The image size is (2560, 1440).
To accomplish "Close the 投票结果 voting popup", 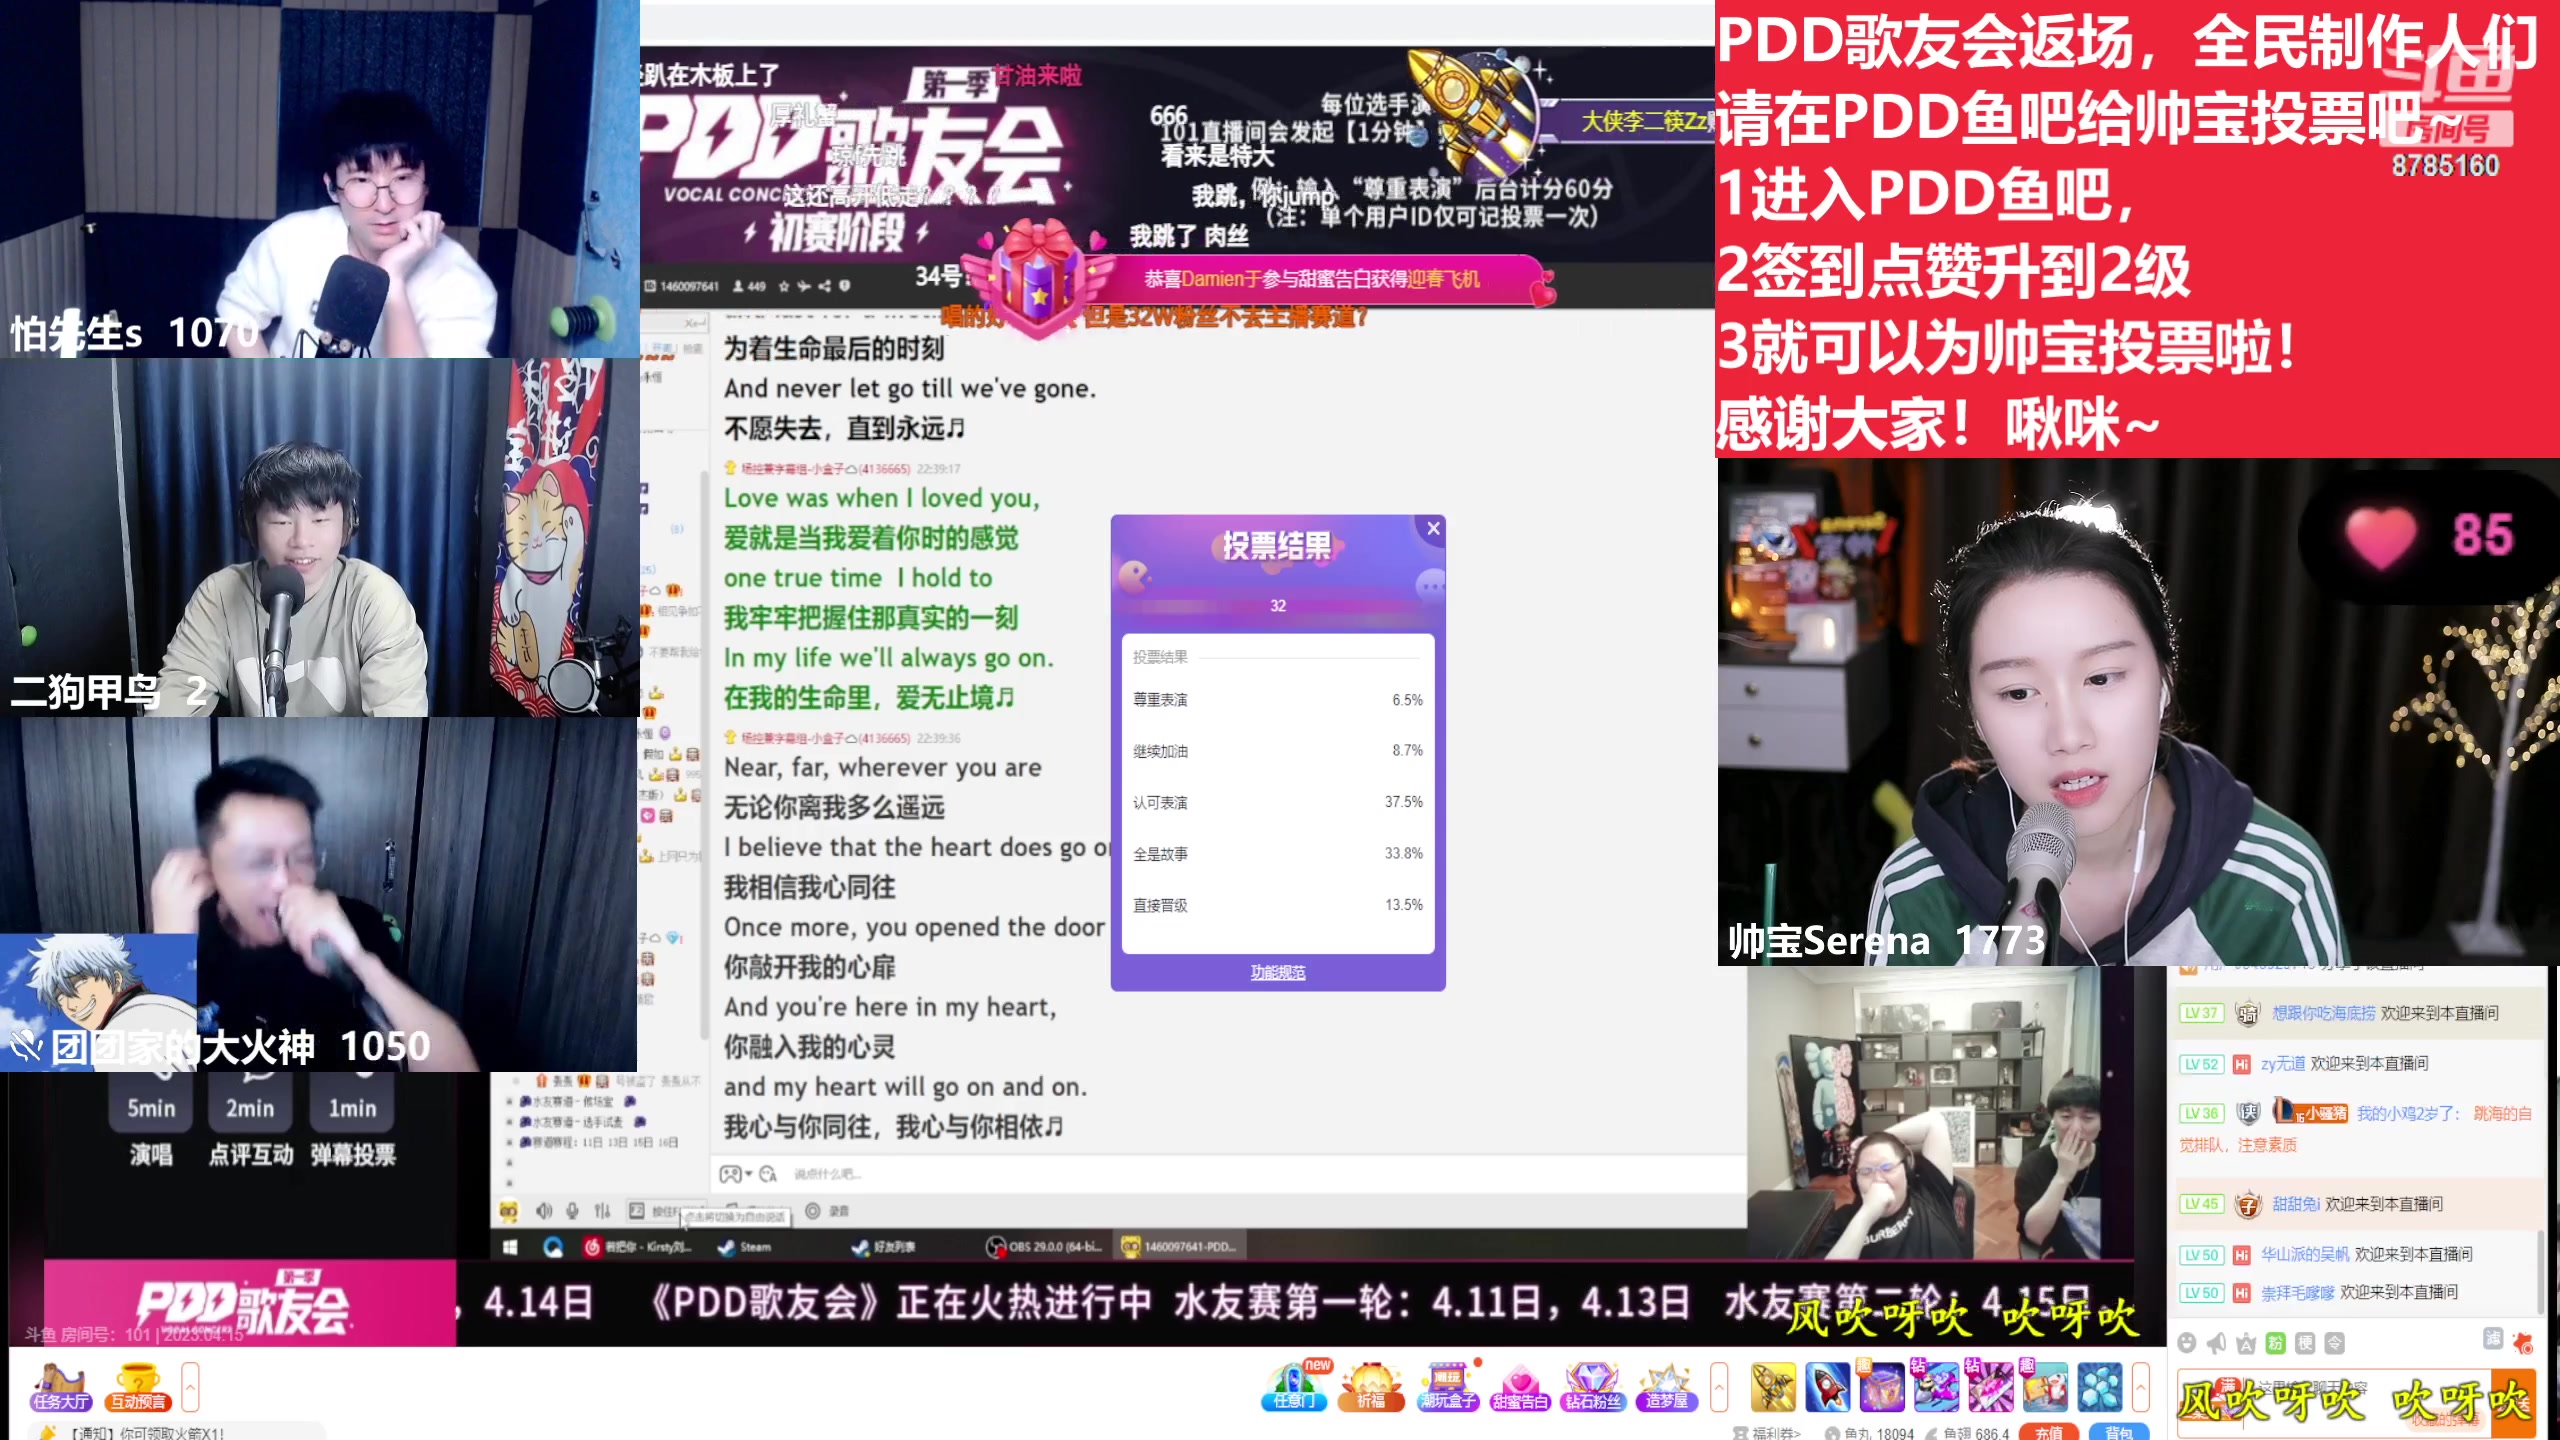I will click(x=1433, y=529).
